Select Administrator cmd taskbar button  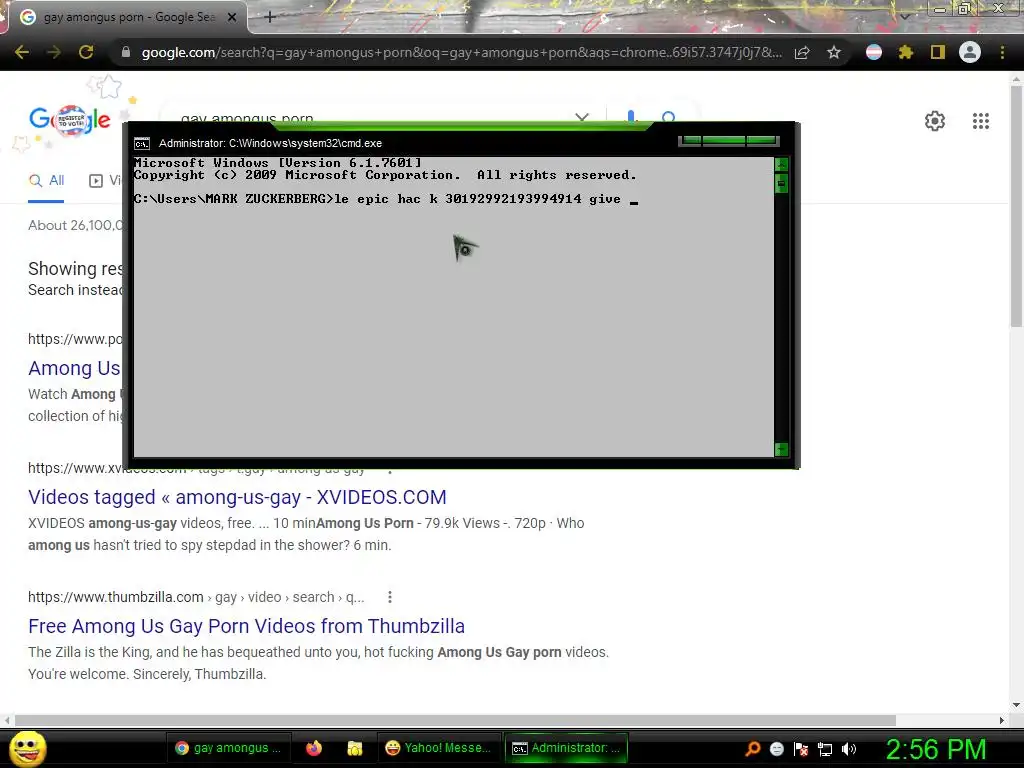[x=566, y=748]
